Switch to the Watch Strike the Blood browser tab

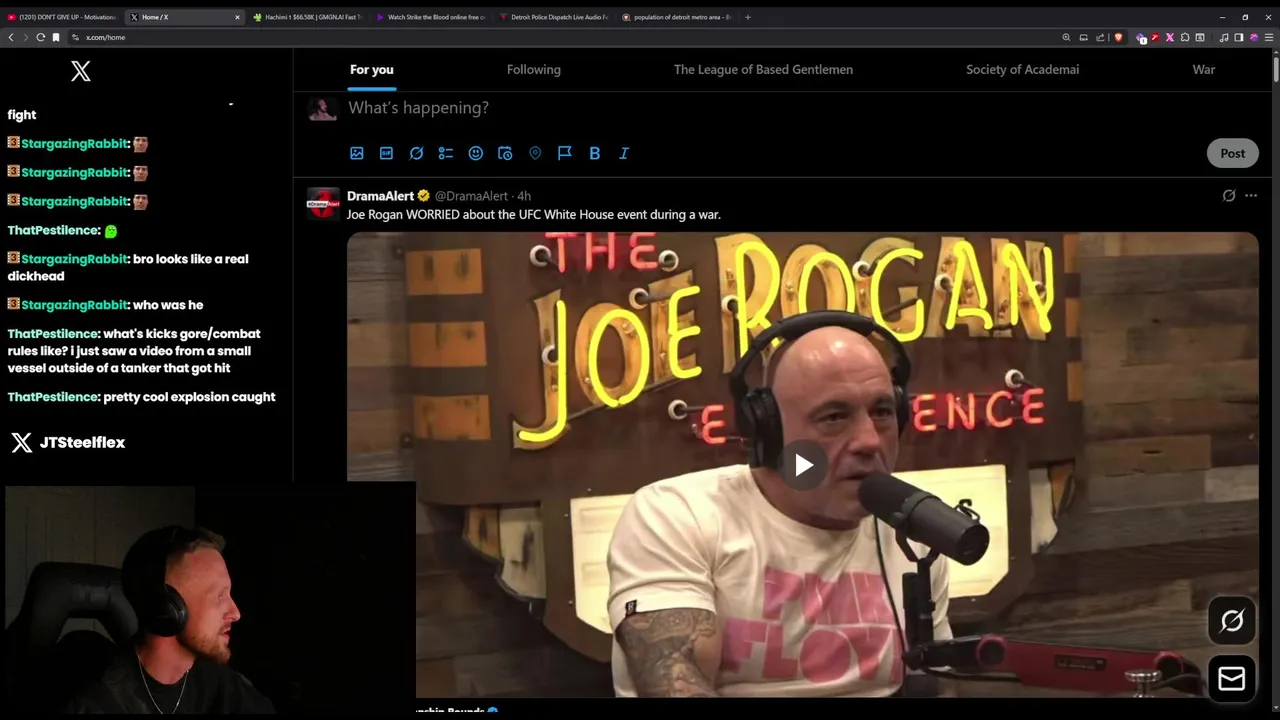coord(430,17)
